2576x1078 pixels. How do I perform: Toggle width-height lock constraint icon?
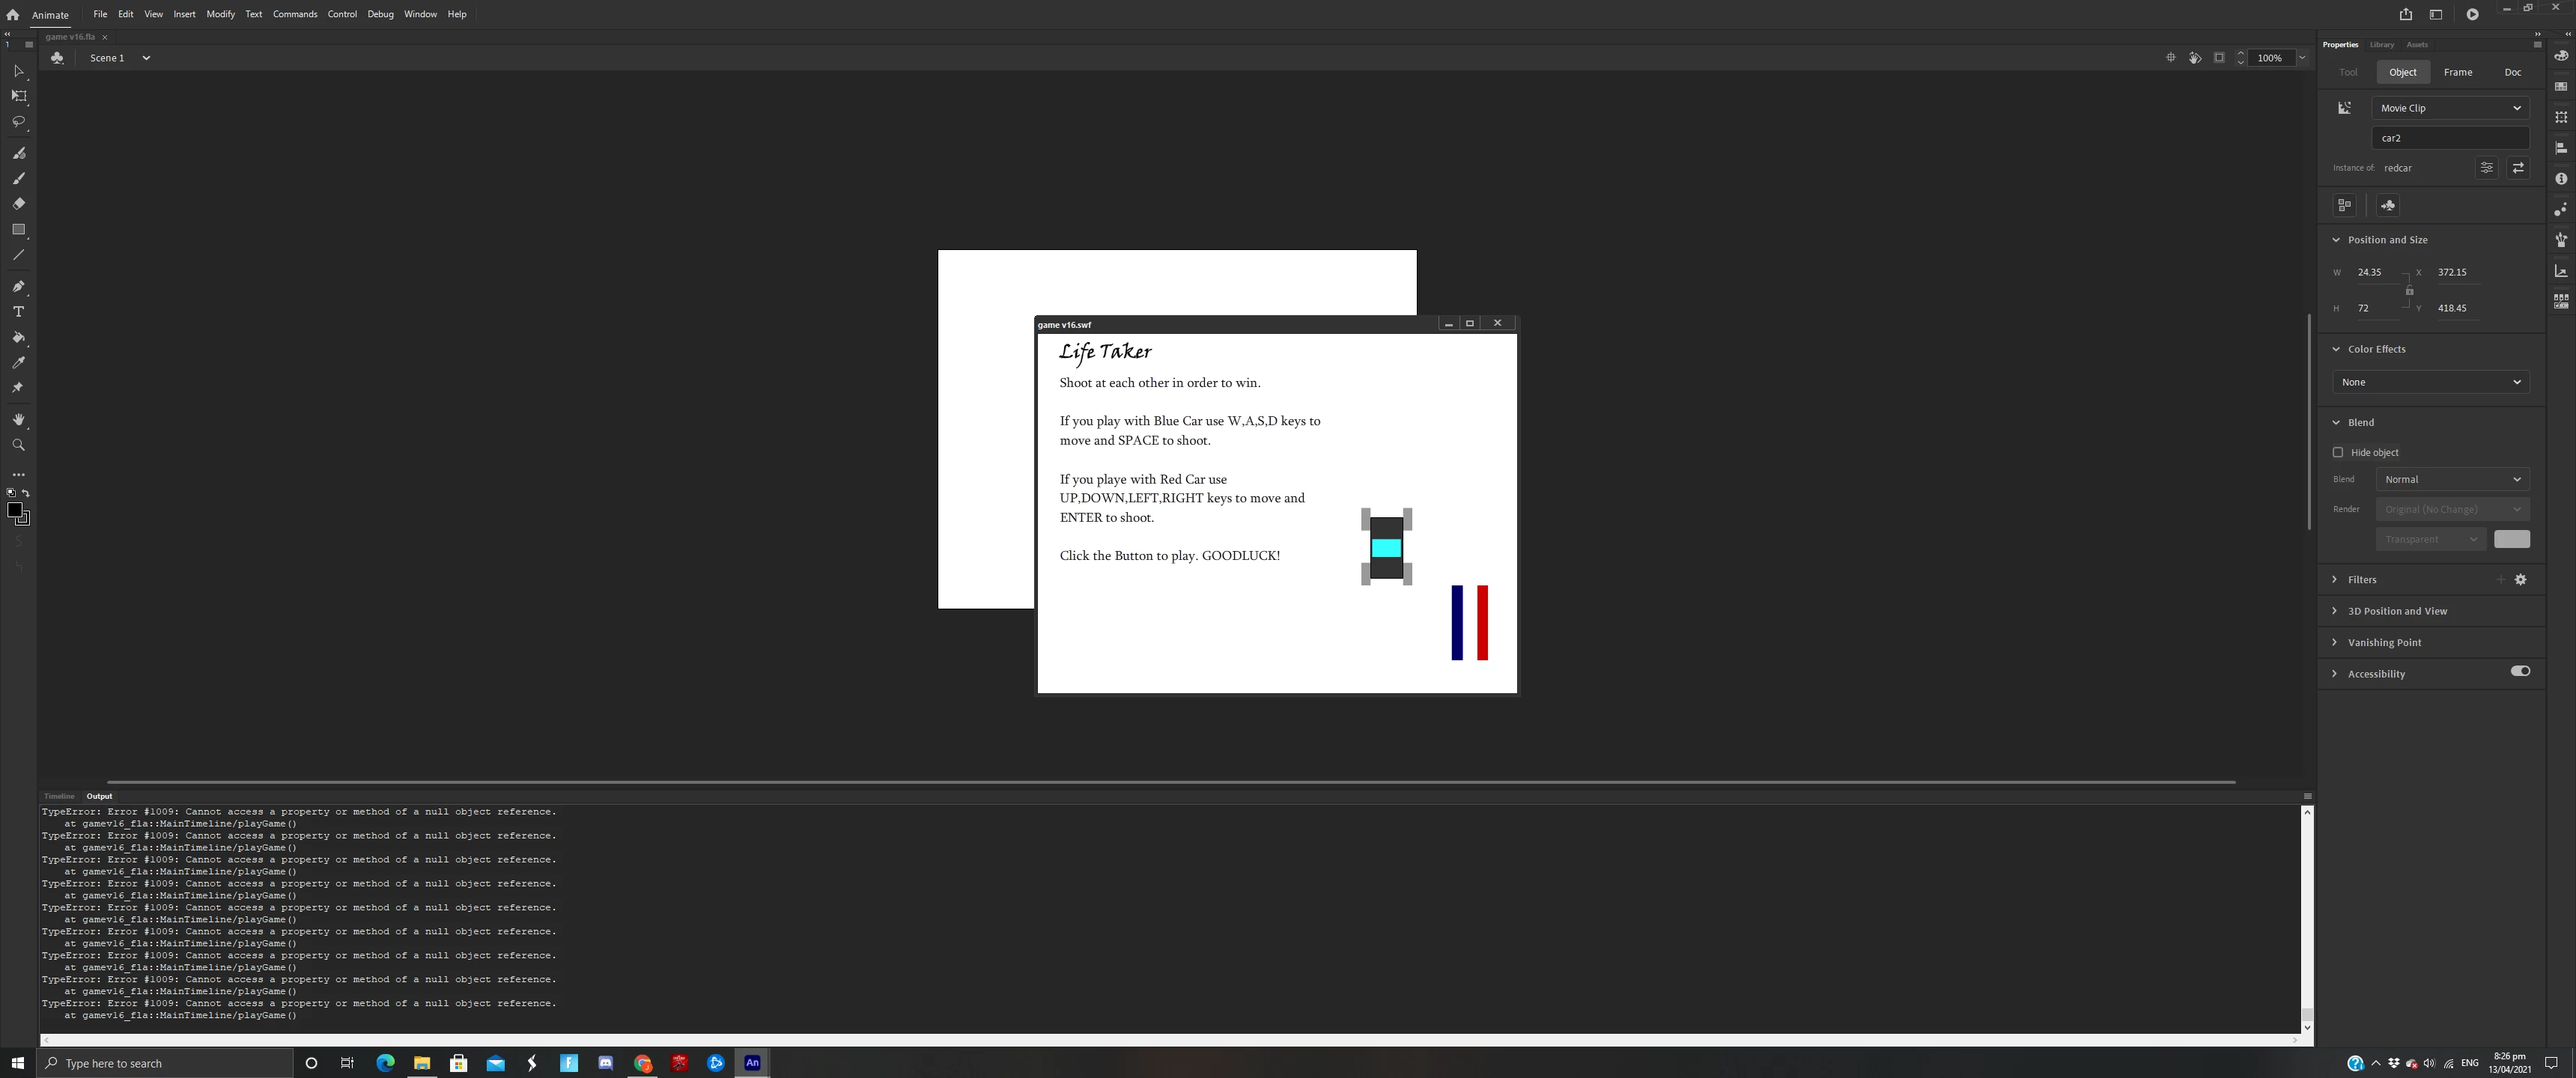tap(2409, 291)
